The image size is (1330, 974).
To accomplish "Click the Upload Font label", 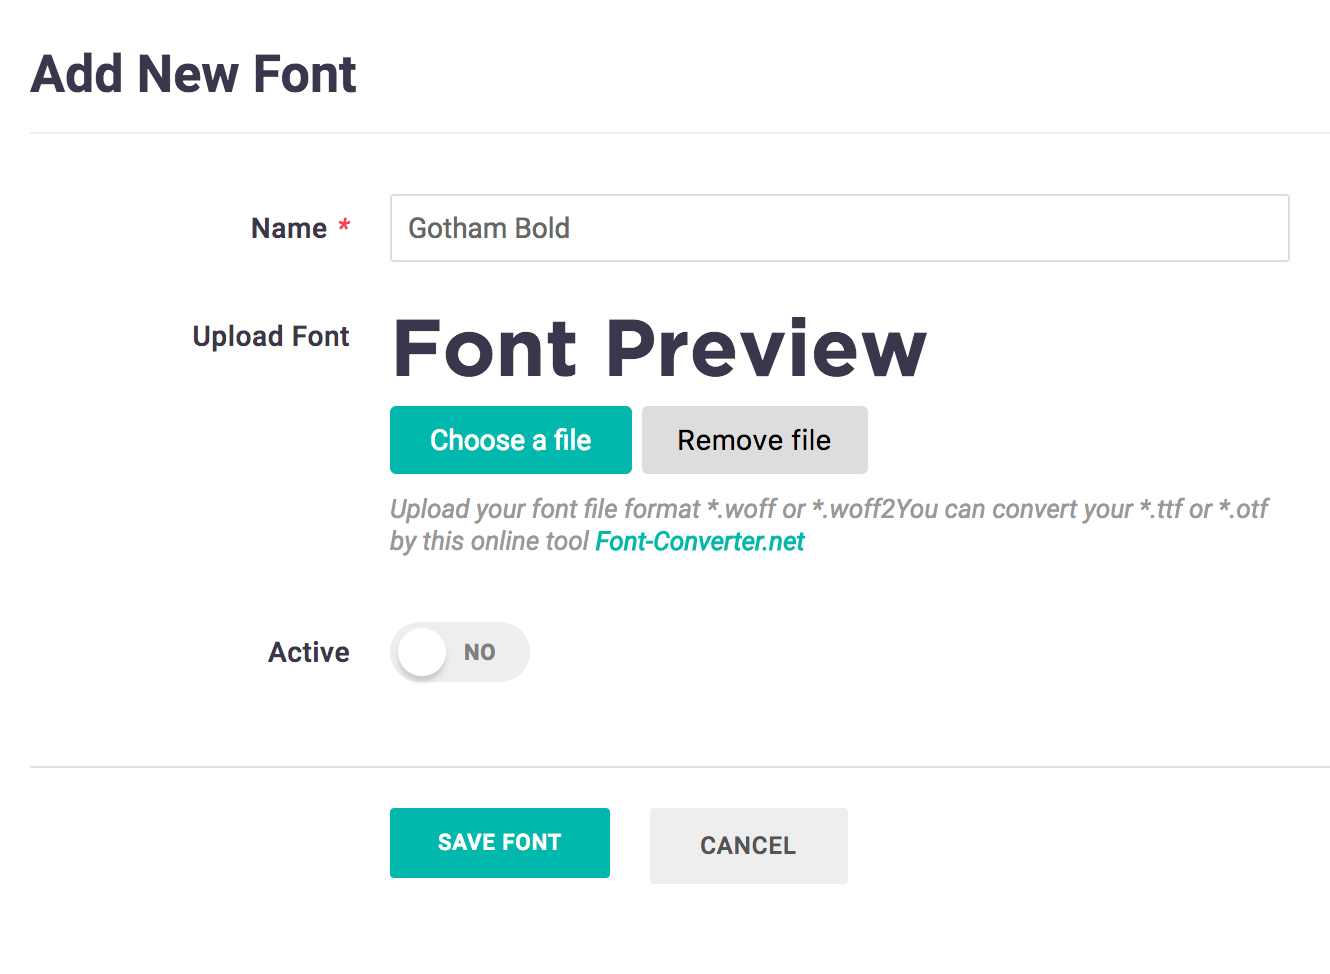I will tap(270, 336).
